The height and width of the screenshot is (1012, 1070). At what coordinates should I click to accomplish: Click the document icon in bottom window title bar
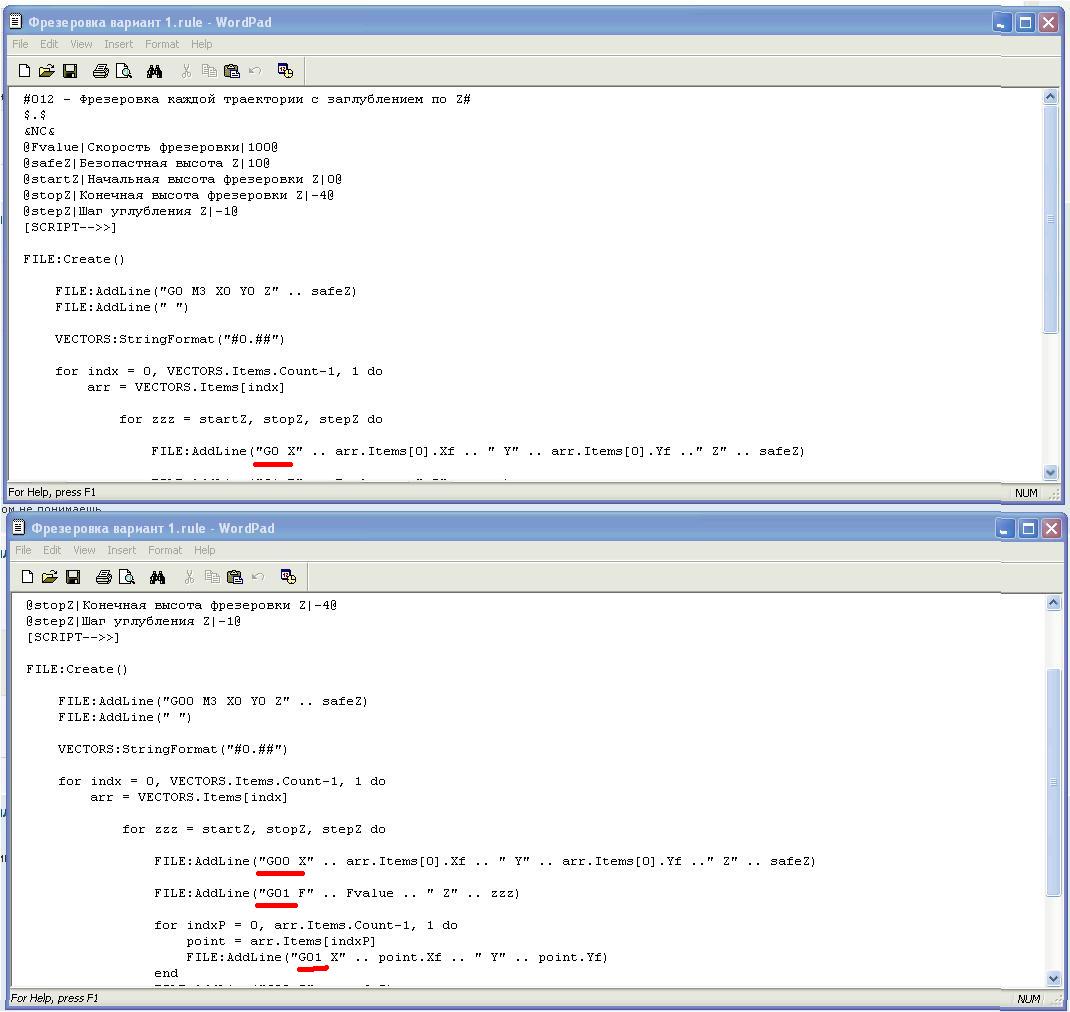18,527
